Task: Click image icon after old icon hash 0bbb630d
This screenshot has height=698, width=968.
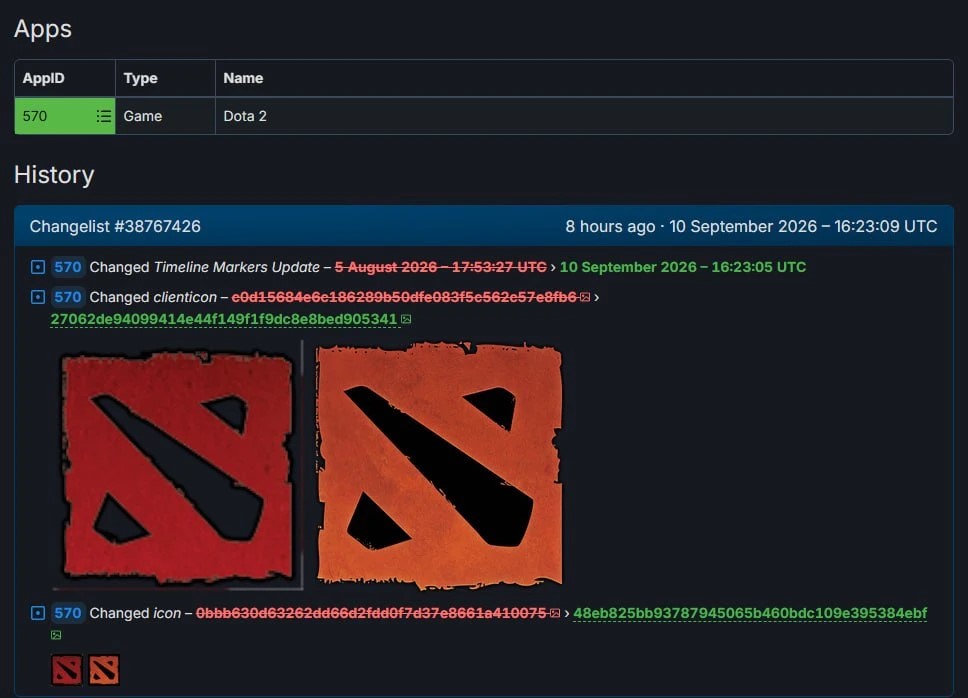Action: point(555,614)
